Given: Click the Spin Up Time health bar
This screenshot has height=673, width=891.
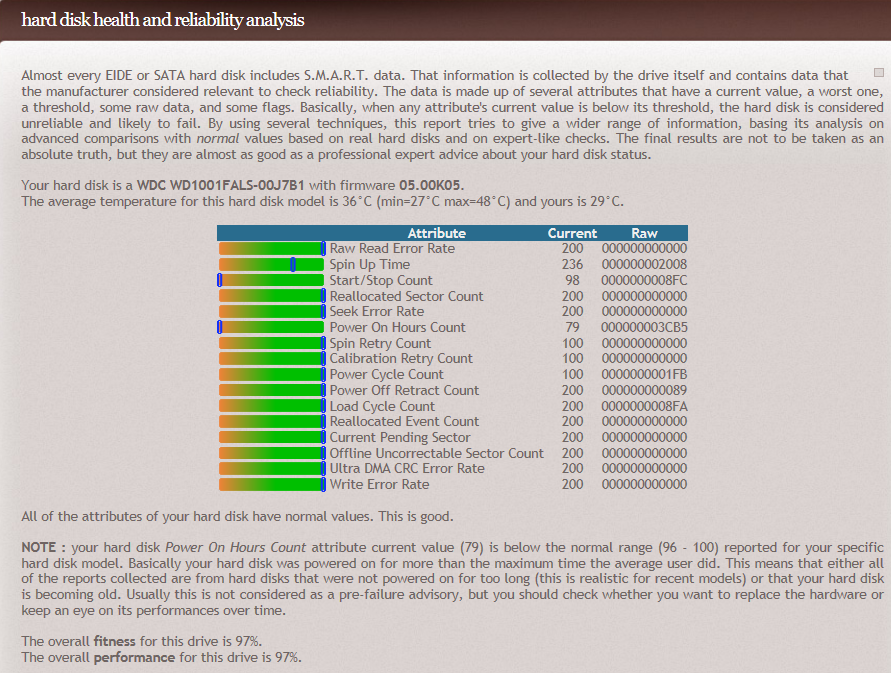Looking at the screenshot, I should click(x=272, y=264).
